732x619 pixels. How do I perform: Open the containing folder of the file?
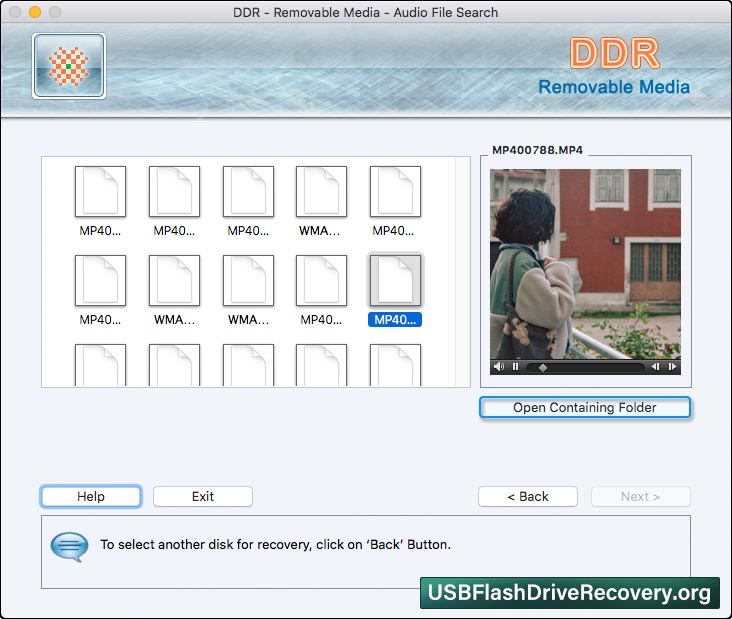pos(584,408)
